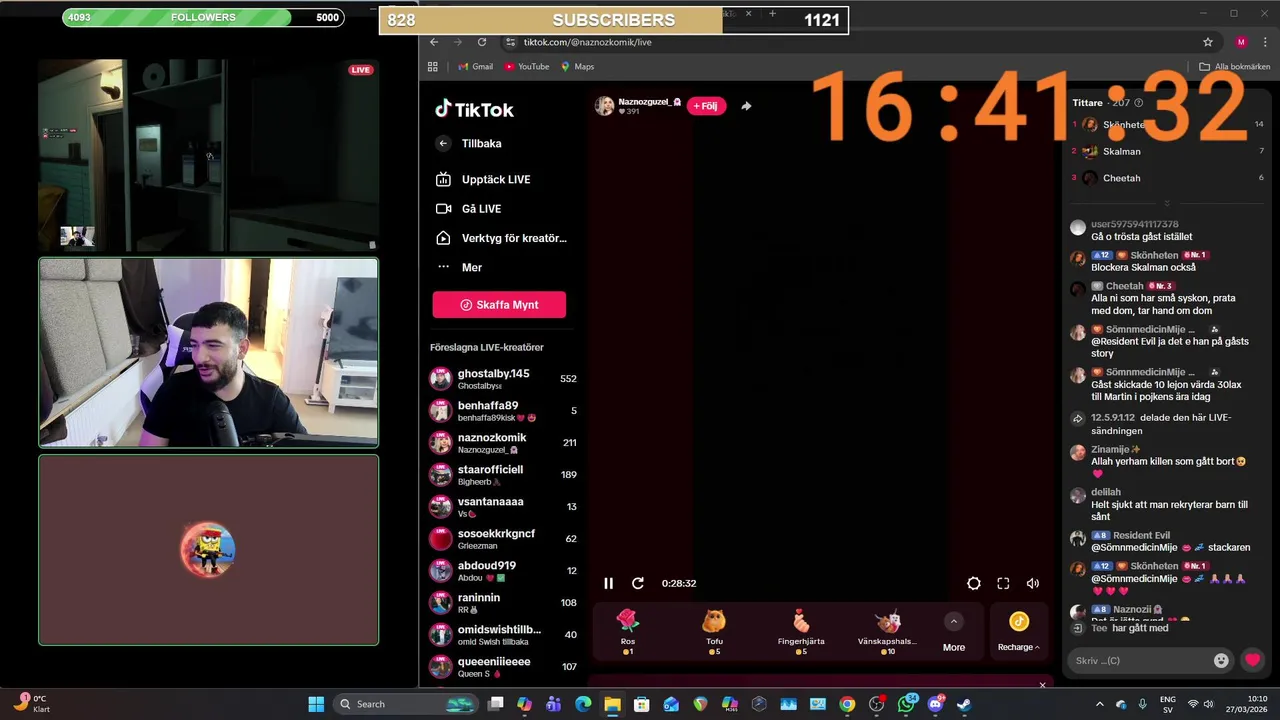
Task: Open the video display settings icon
Action: click(973, 583)
